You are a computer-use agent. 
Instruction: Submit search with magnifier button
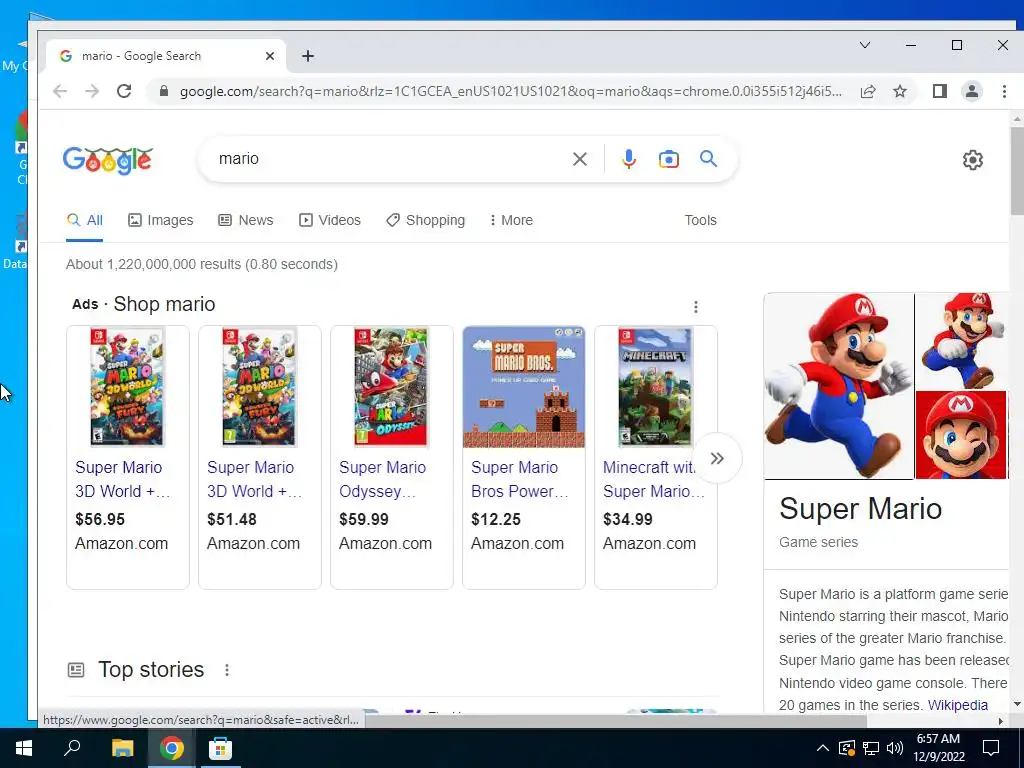pos(709,159)
